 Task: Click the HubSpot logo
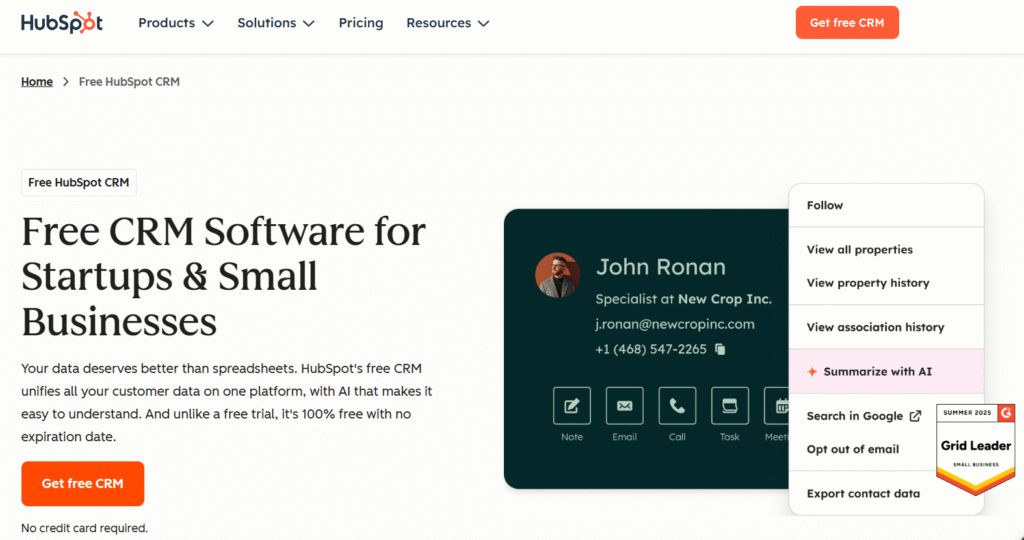[x=61, y=23]
